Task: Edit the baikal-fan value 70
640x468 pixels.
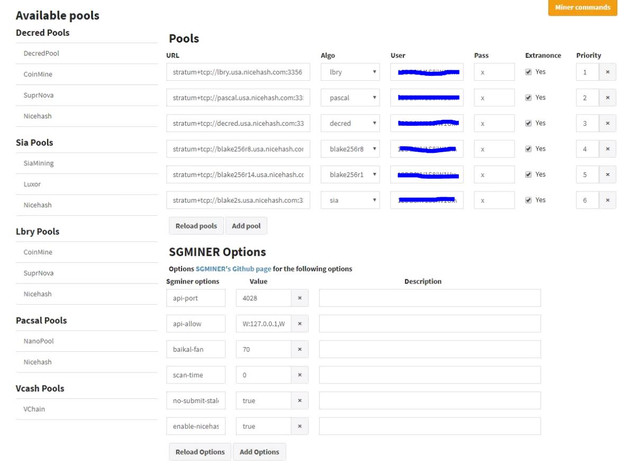Action: point(264,349)
